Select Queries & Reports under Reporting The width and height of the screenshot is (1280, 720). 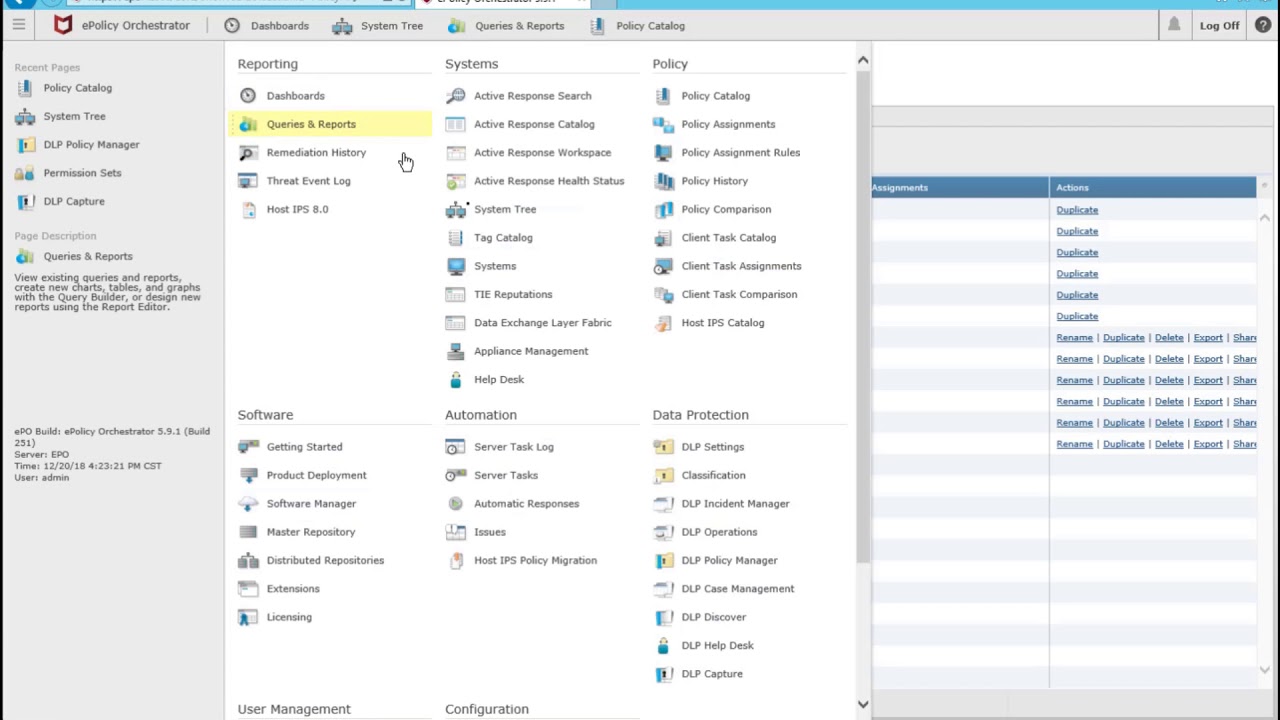[311, 124]
